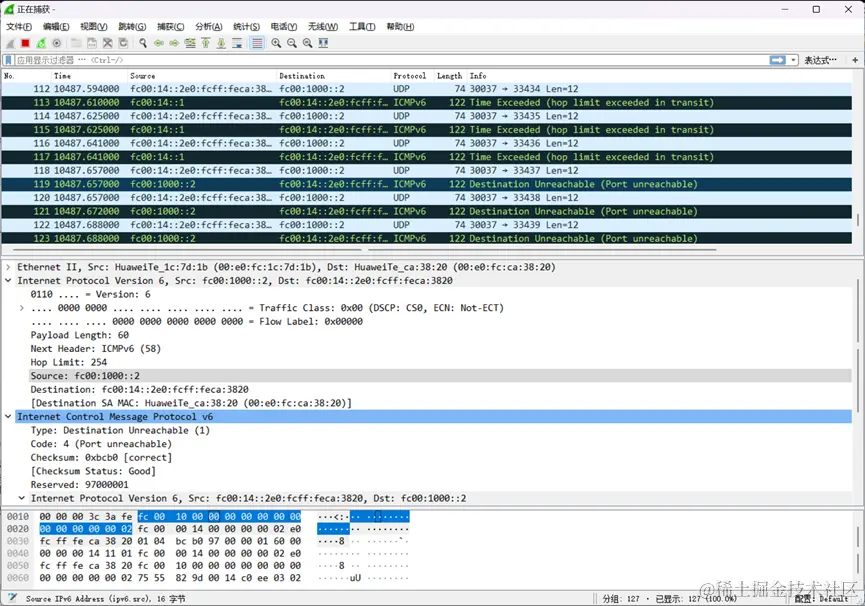This screenshot has height=606, width=865.
Task: Sort by the Protocol column header
Action: pos(413,76)
